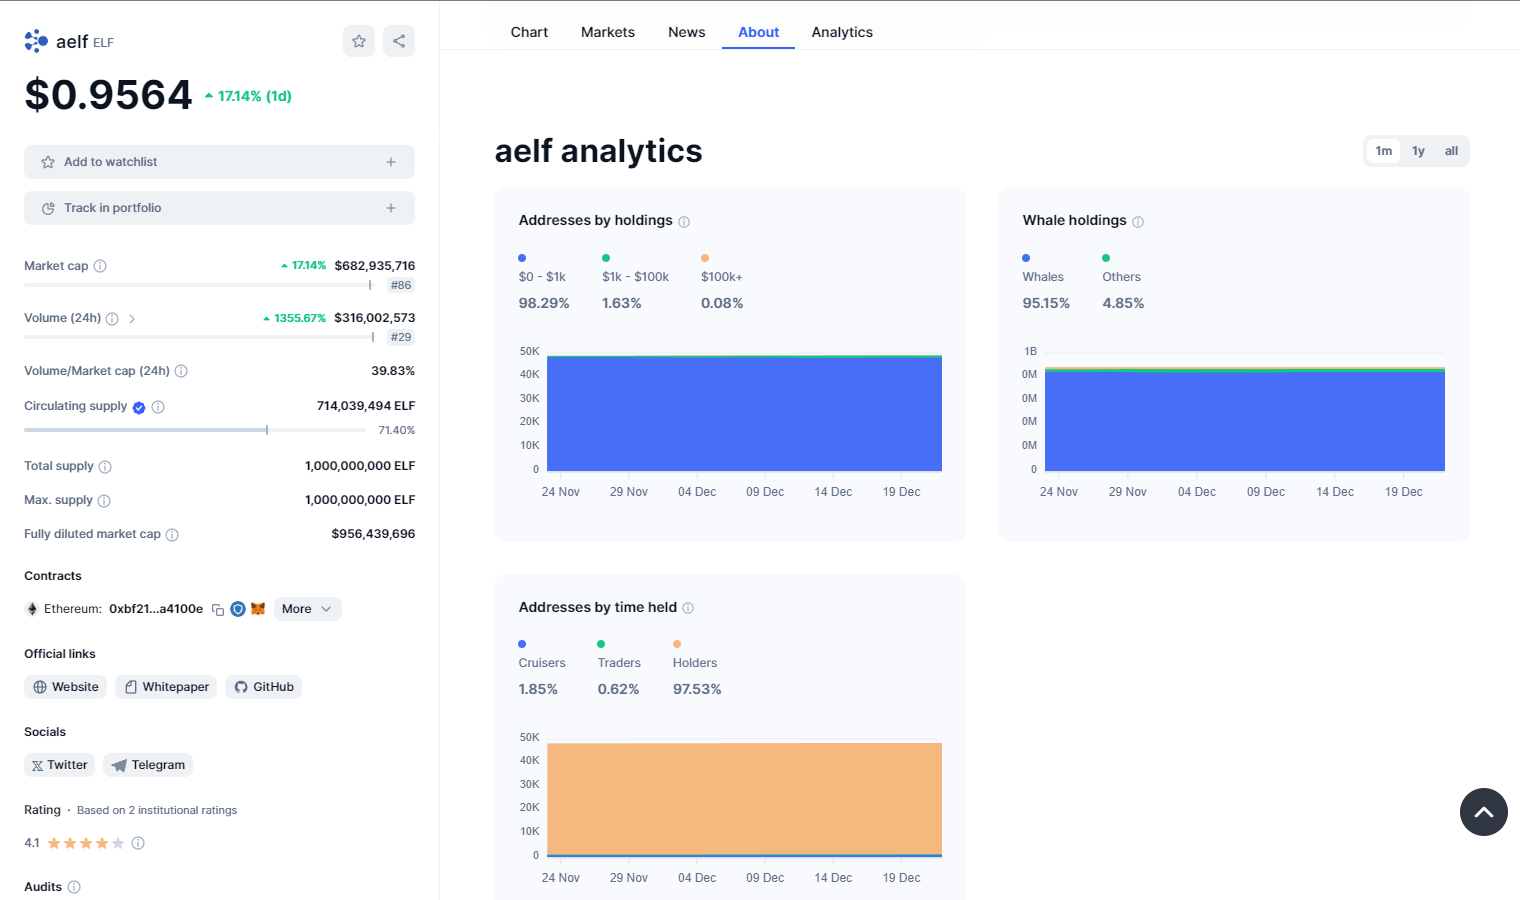The width and height of the screenshot is (1520, 900).
Task: Click Audits info icon
Action: [74, 887]
